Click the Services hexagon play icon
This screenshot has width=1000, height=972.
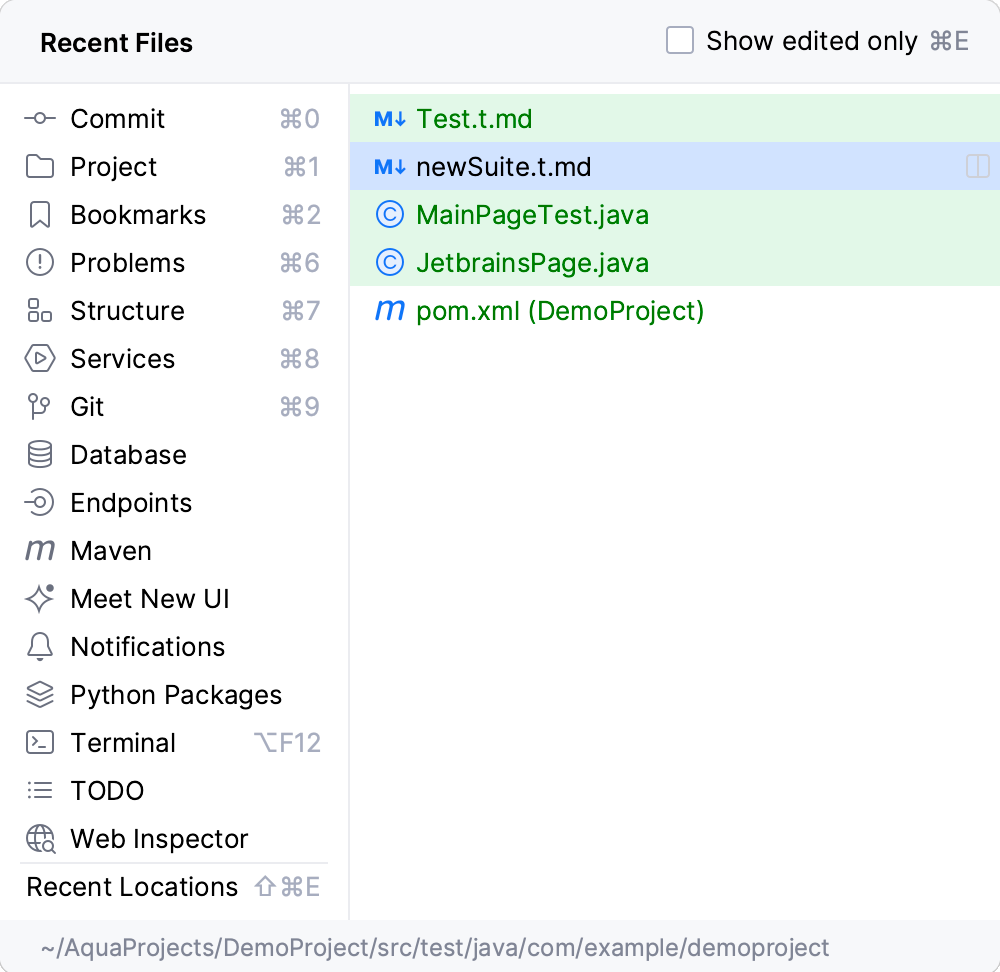coord(40,359)
